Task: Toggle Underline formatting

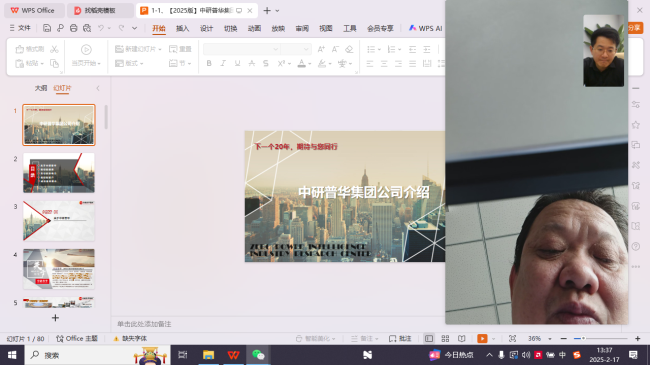Action: click(x=237, y=63)
